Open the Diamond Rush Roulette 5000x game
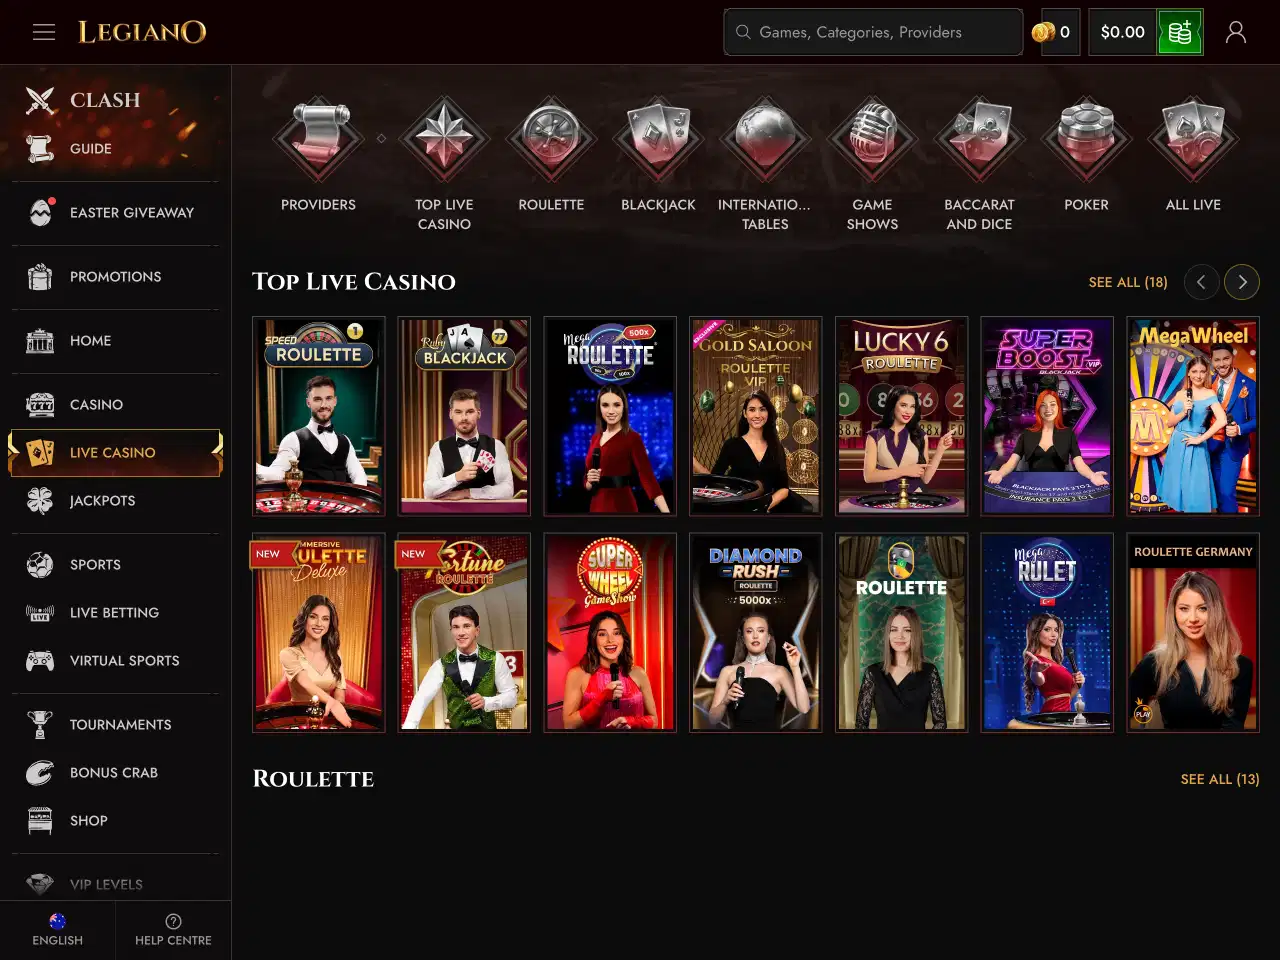 756,633
